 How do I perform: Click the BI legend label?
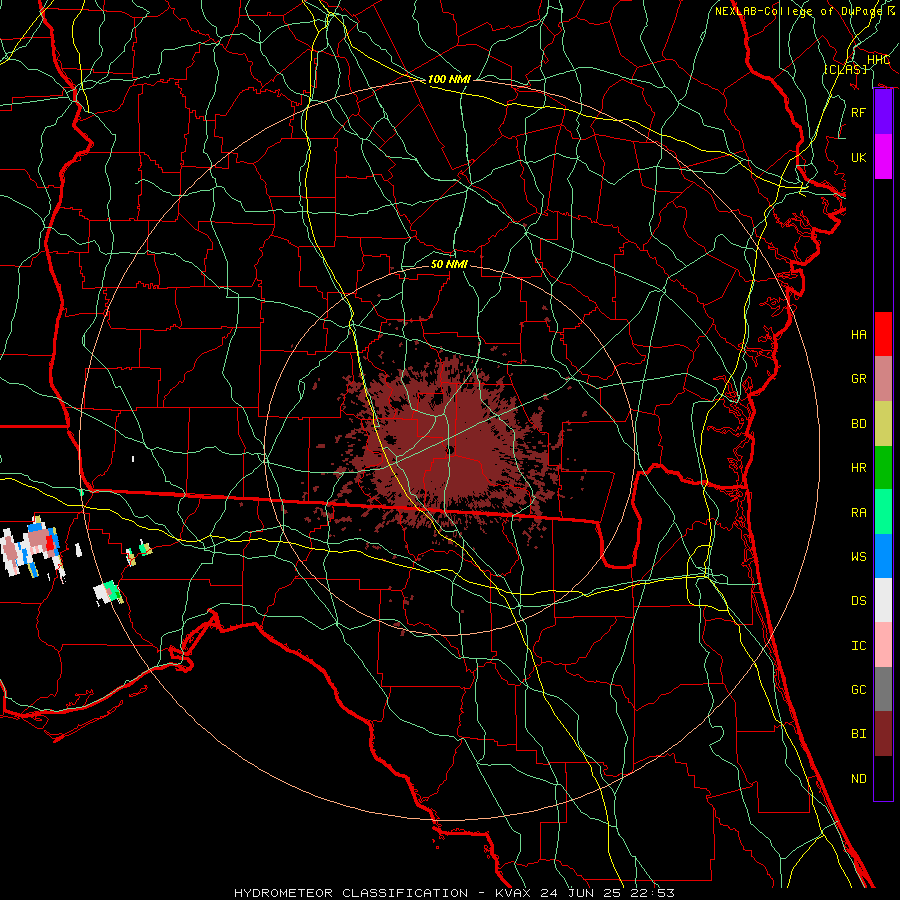pos(859,734)
